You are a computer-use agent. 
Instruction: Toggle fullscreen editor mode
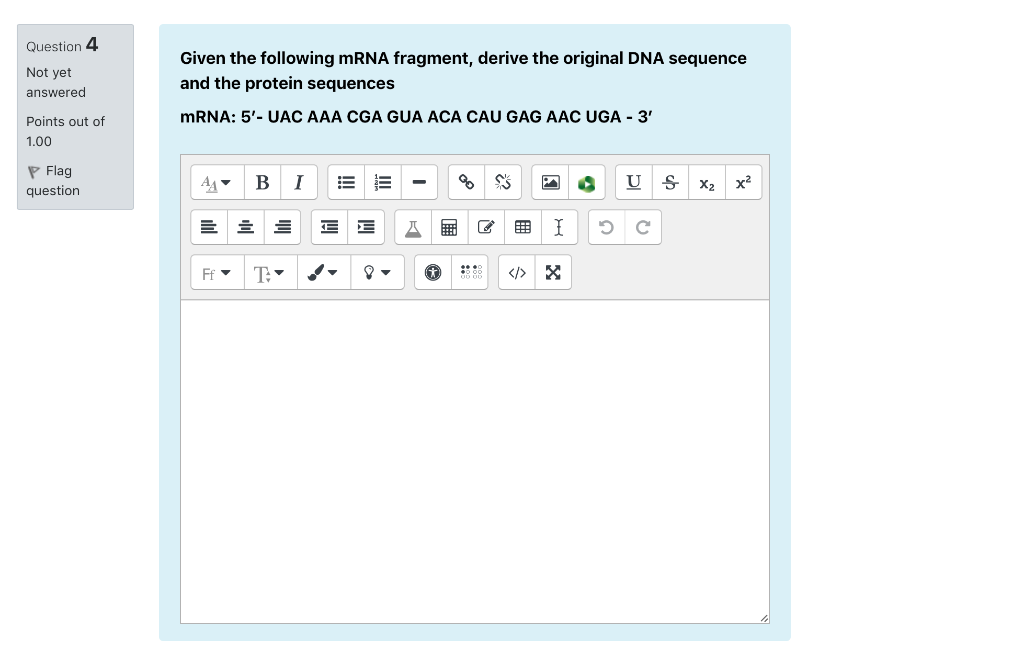[553, 272]
